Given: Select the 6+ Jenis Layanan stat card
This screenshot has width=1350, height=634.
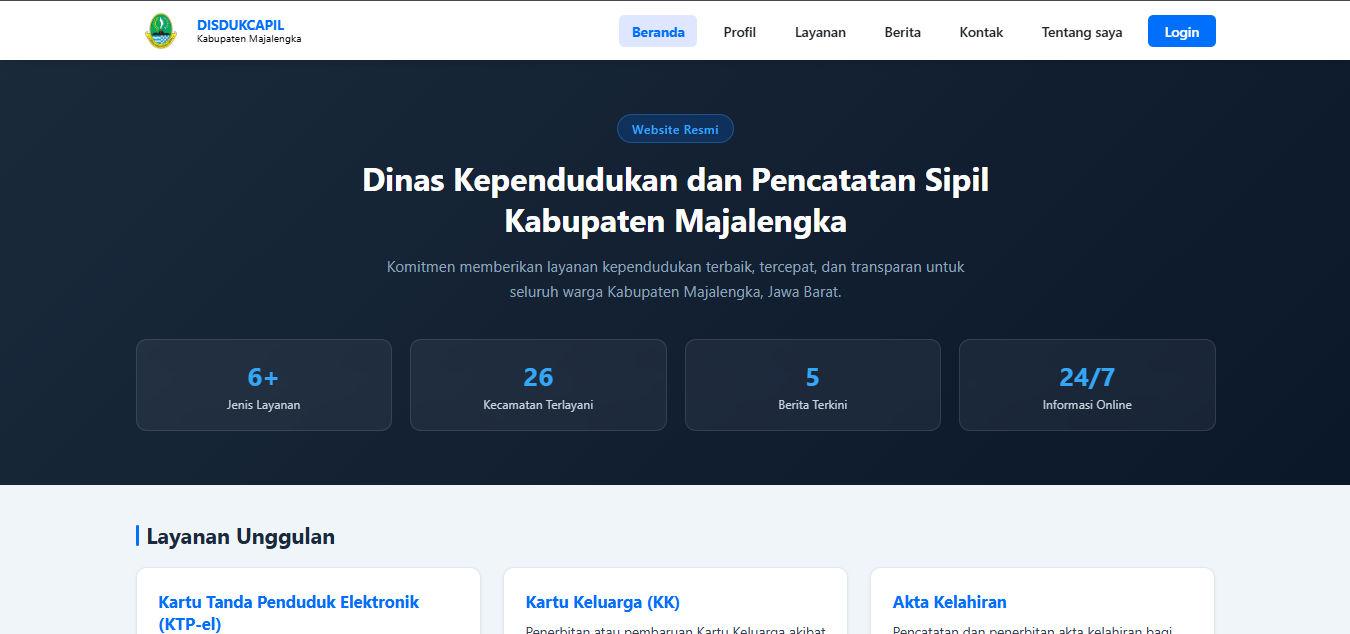Looking at the screenshot, I should pyautogui.click(x=264, y=385).
